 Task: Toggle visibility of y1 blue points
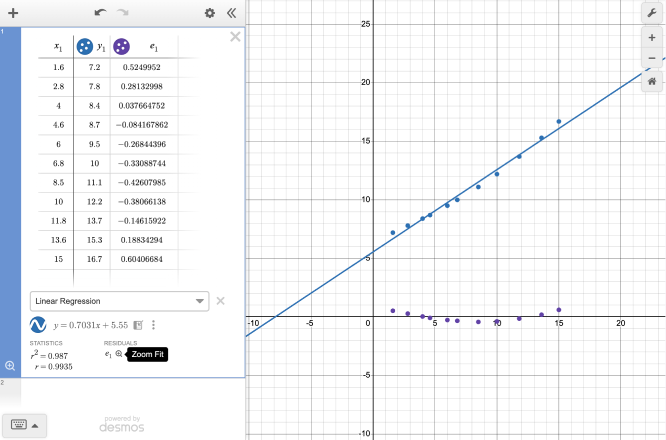coord(85,47)
